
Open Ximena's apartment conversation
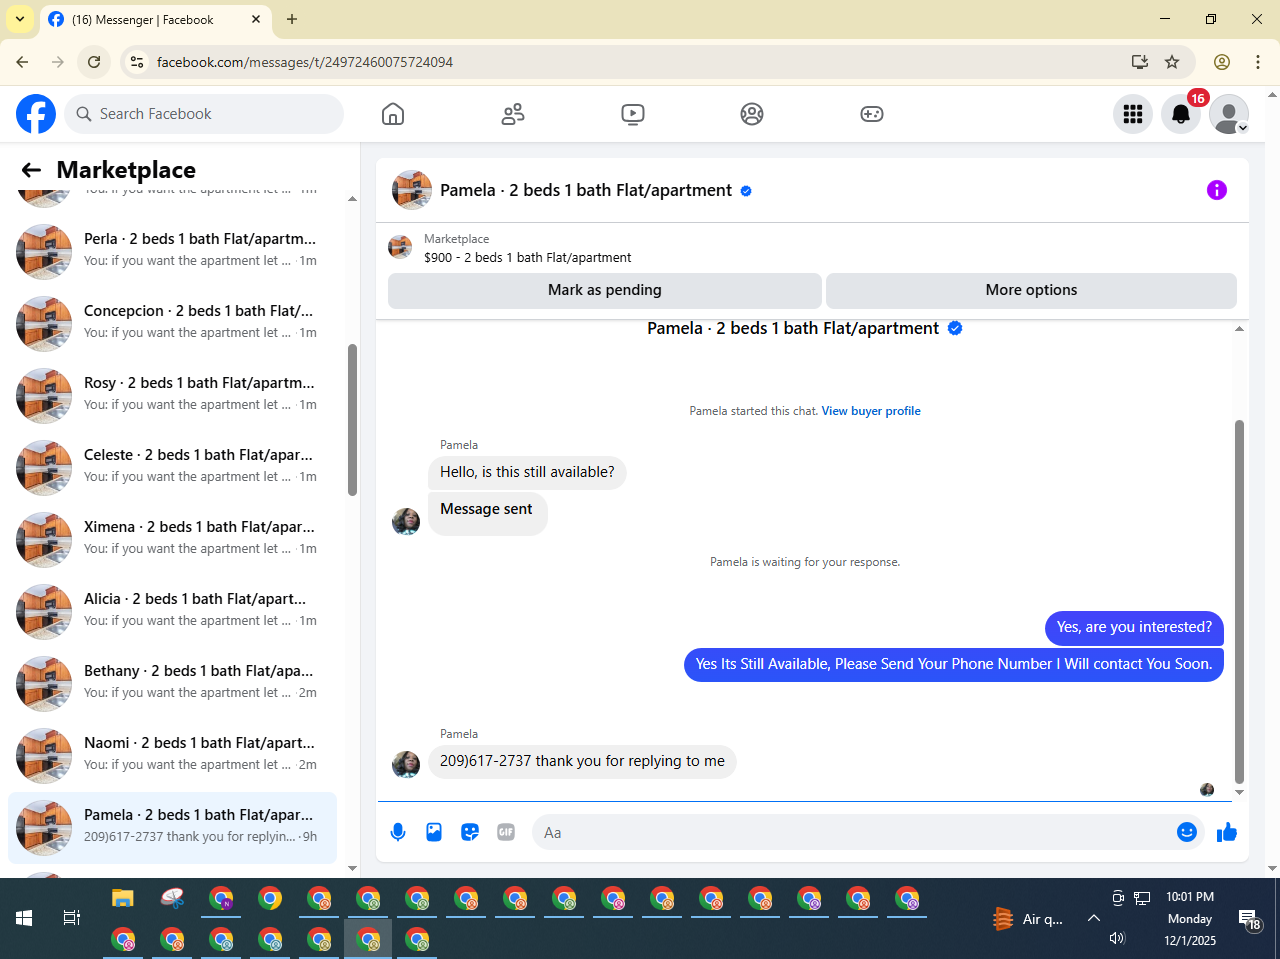coord(172,538)
